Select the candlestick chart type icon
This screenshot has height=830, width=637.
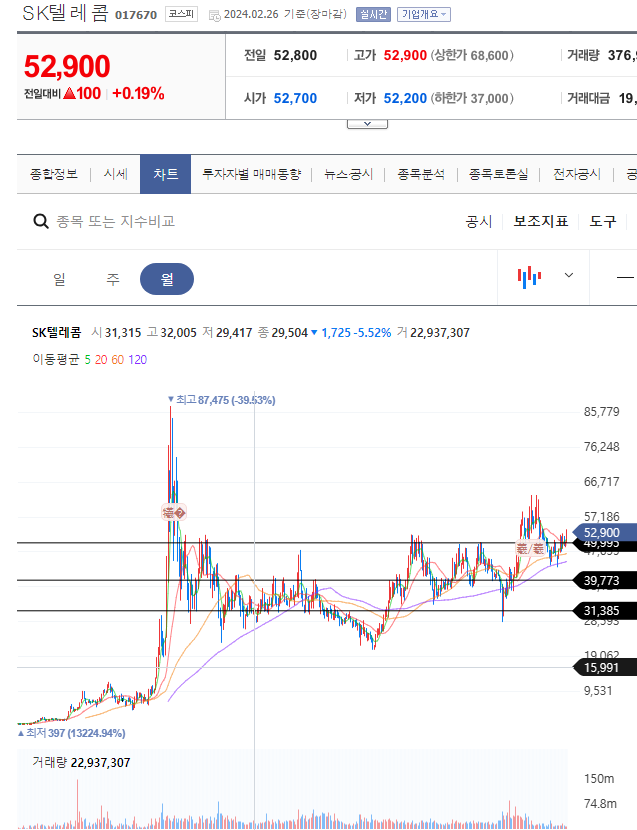point(529,276)
